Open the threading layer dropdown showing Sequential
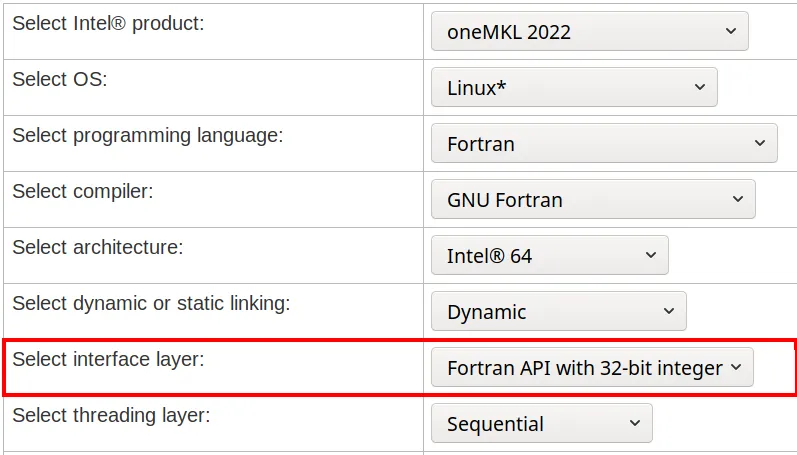This screenshot has height=455, width=797. click(x=541, y=423)
